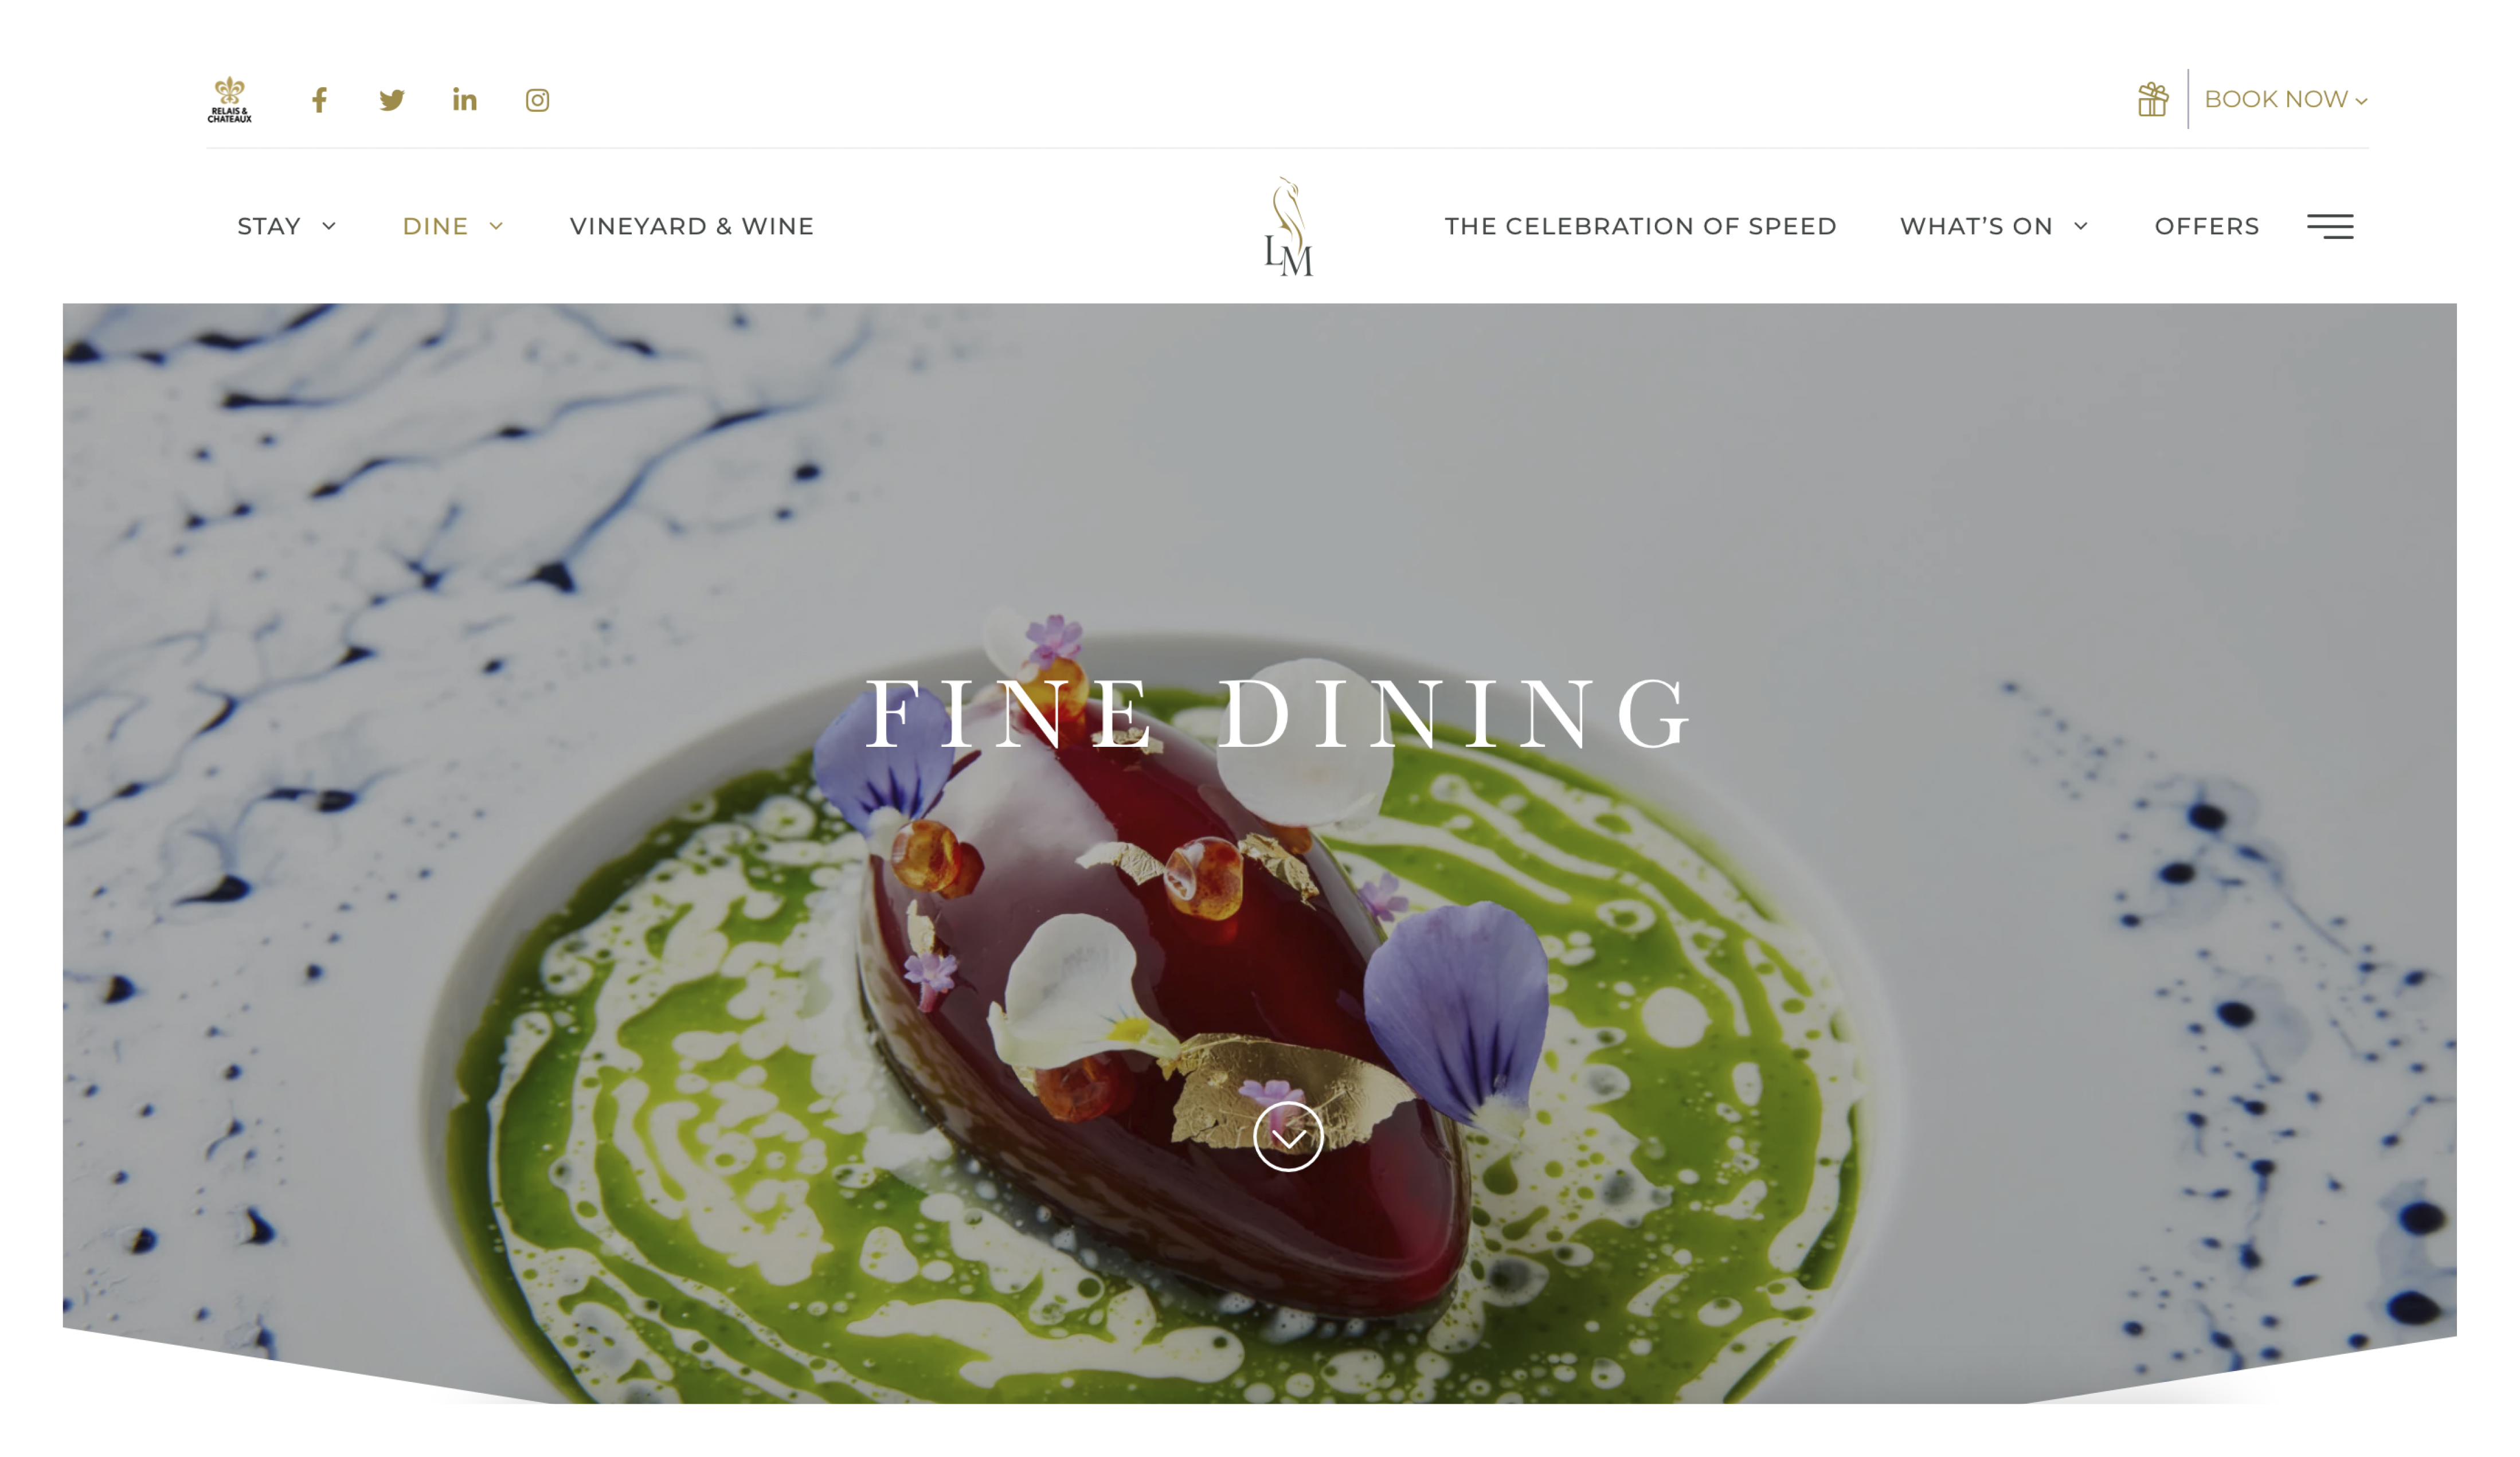Expand the What's On chevron
This screenshot has width=2520, height=1457.
pyautogui.click(x=2081, y=226)
